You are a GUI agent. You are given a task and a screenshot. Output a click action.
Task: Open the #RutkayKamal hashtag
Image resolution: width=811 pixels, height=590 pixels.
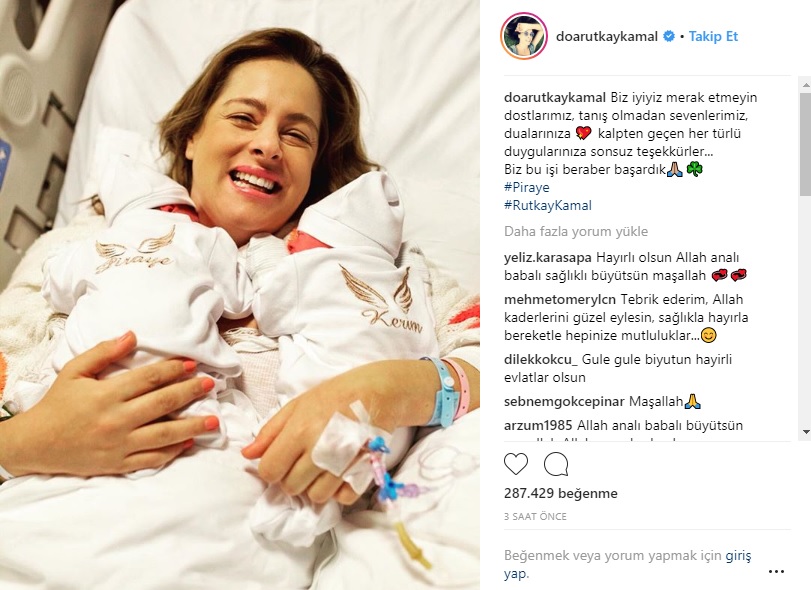[x=548, y=205]
